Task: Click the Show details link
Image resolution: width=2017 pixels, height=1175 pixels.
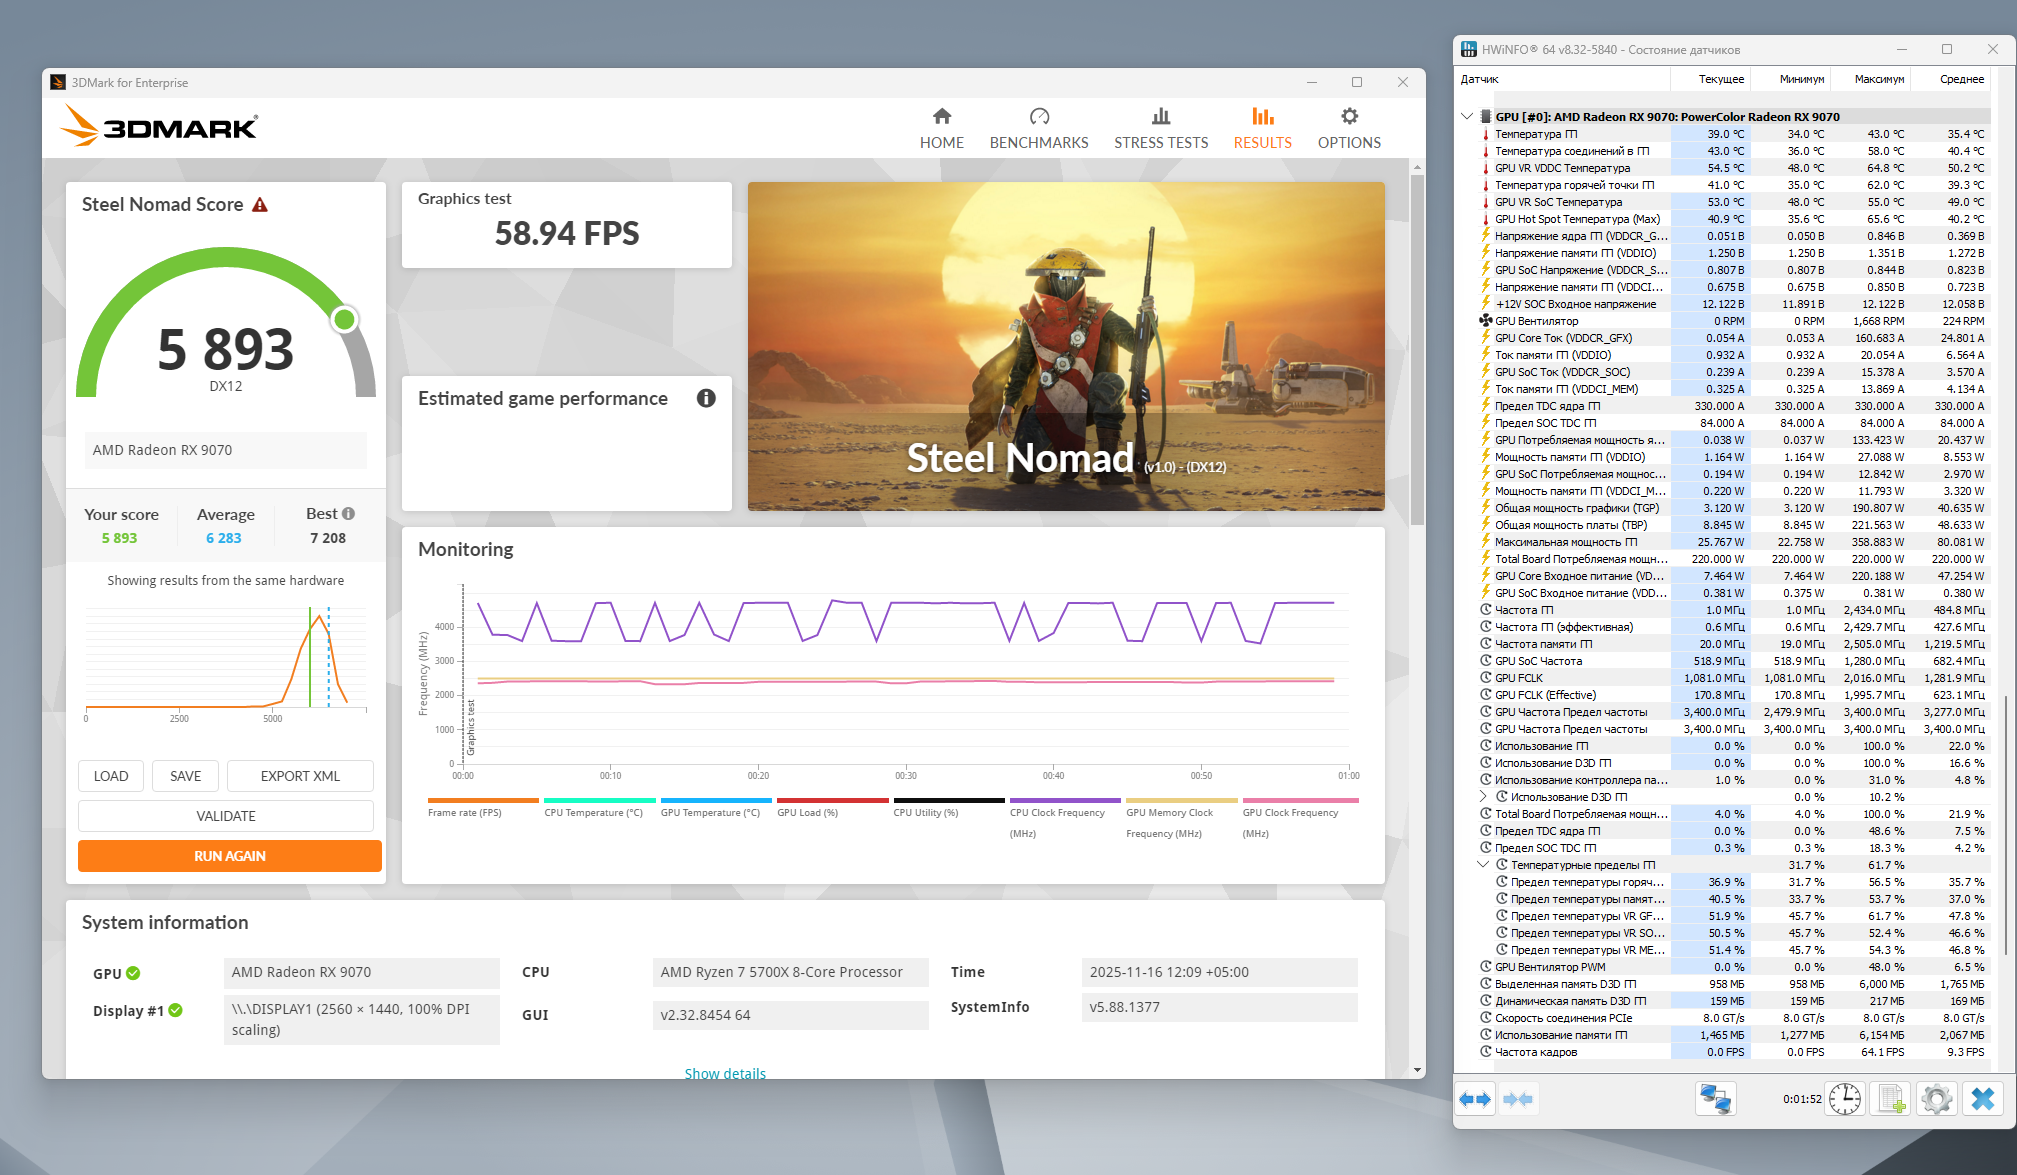Action: pos(725,1073)
